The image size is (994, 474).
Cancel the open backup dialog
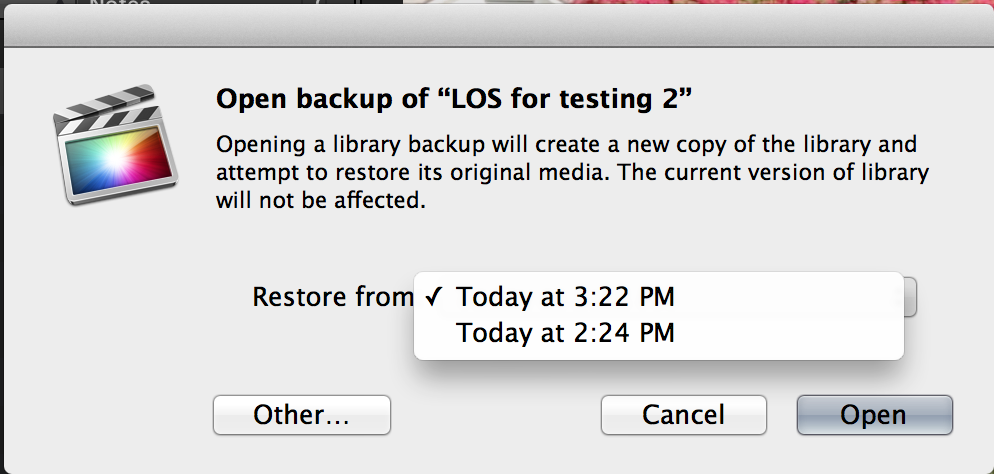(683, 415)
